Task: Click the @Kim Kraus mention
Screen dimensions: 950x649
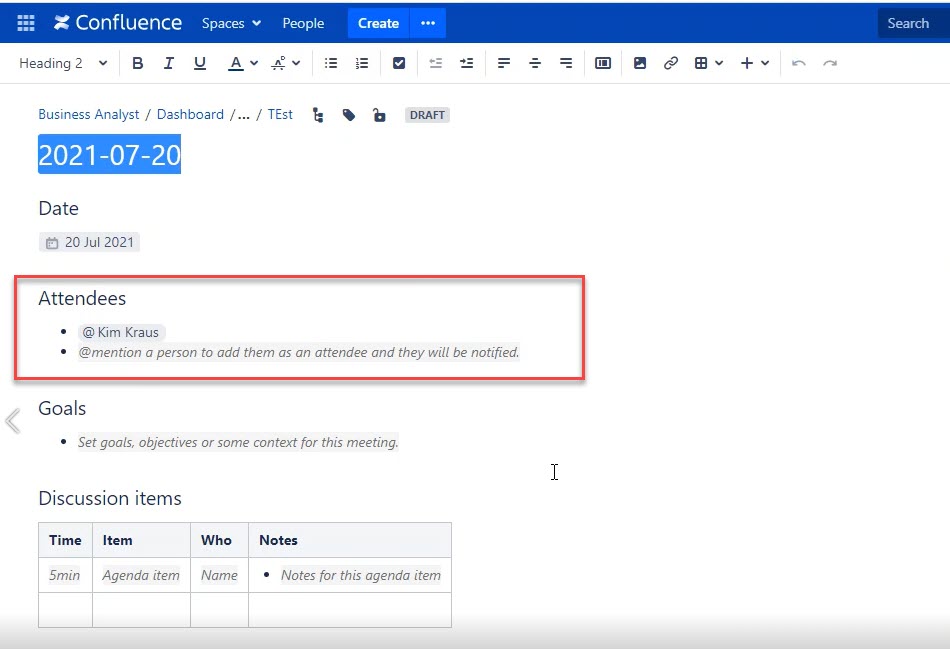Action: (121, 333)
